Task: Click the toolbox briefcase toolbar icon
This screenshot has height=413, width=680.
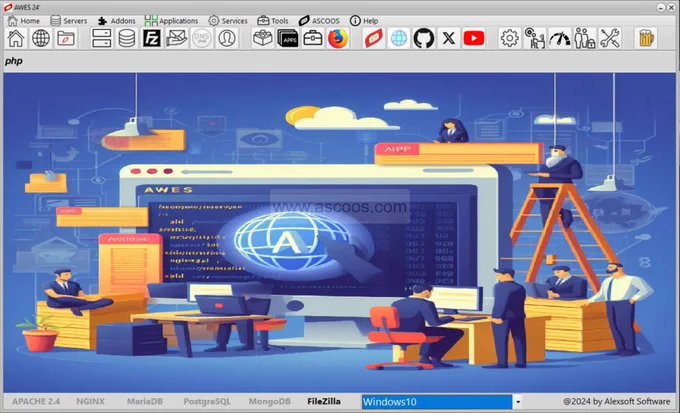Action: click(x=313, y=38)
